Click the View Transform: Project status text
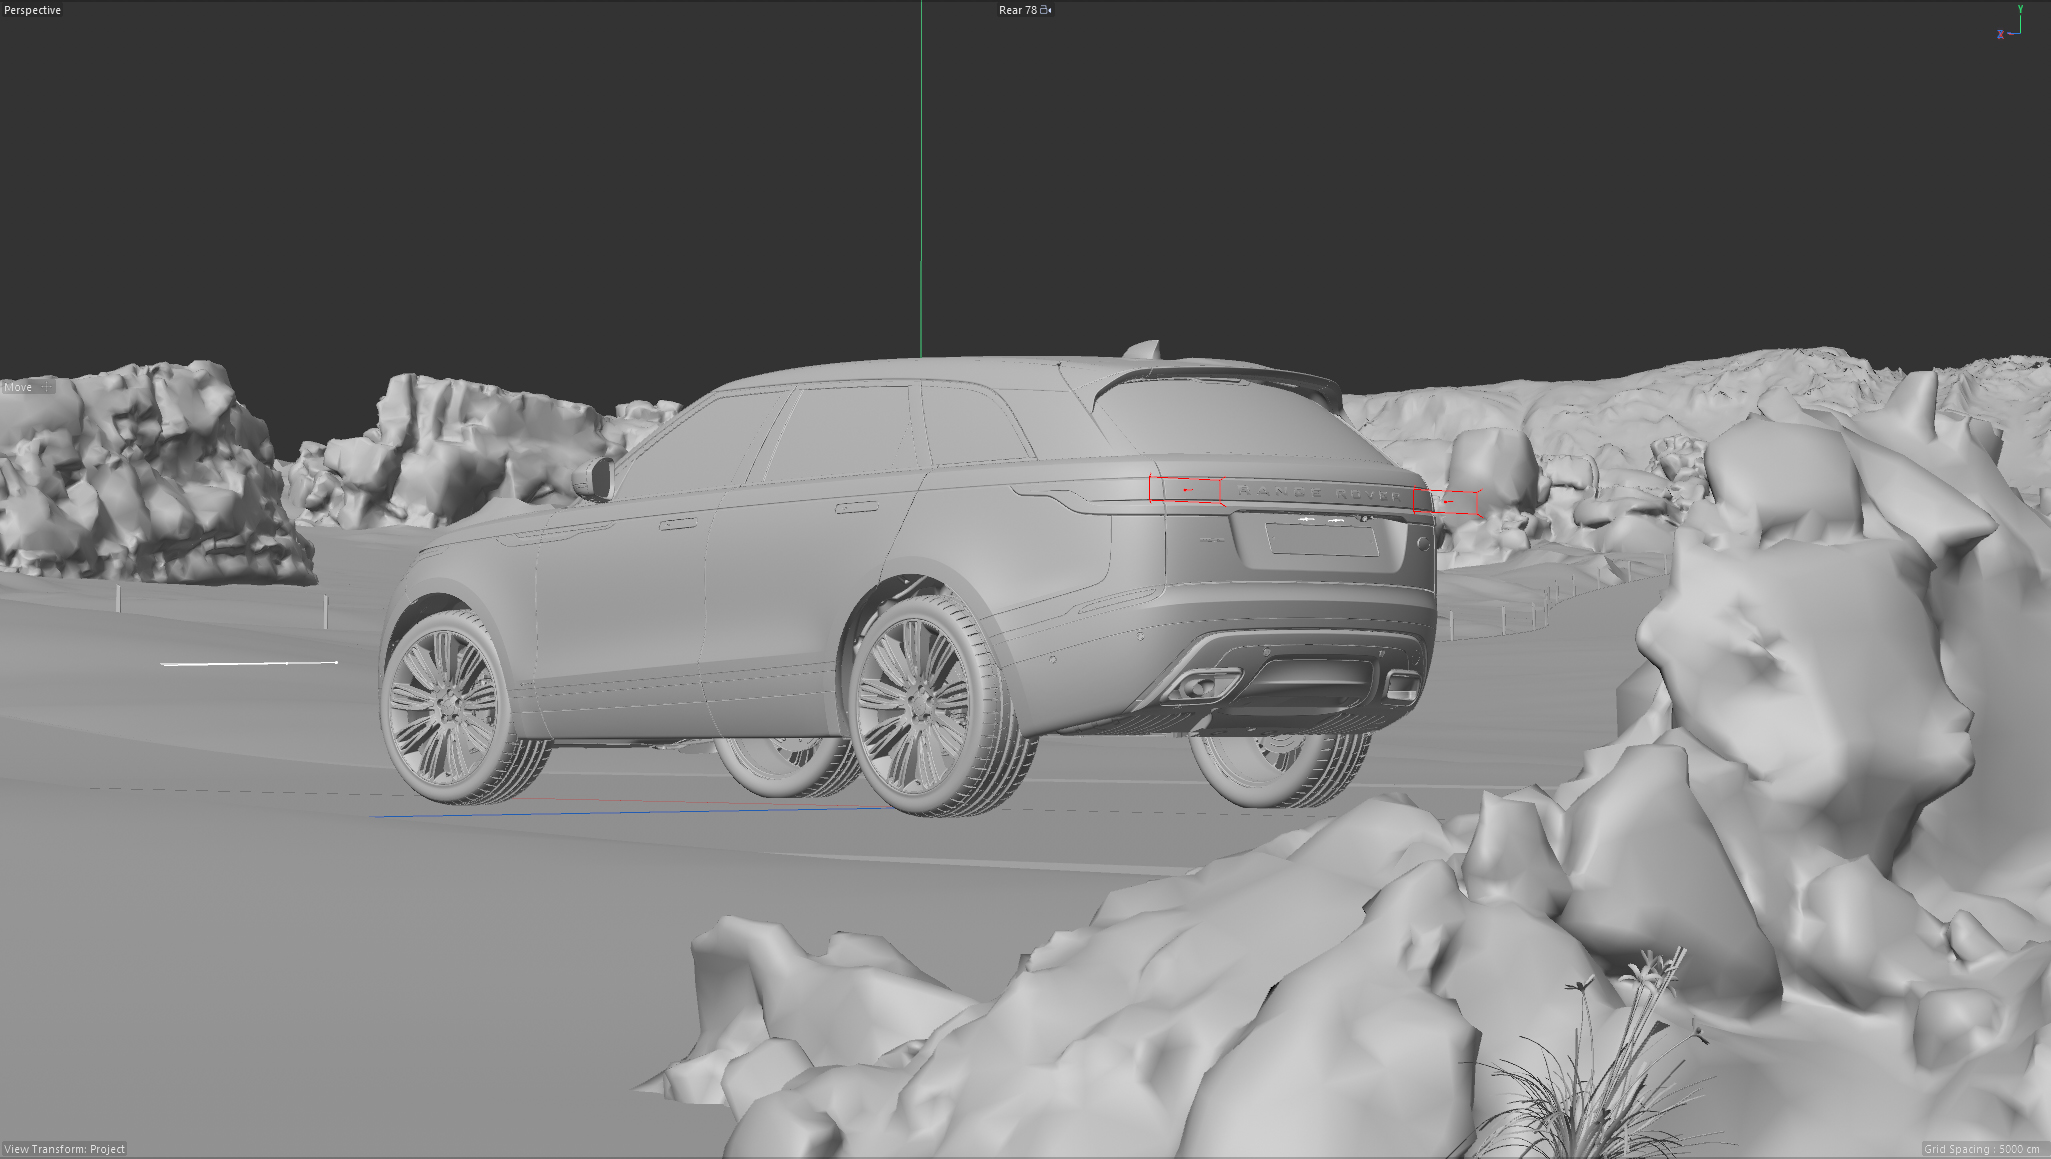The image size is (2051, 1159). (65, 1149)
